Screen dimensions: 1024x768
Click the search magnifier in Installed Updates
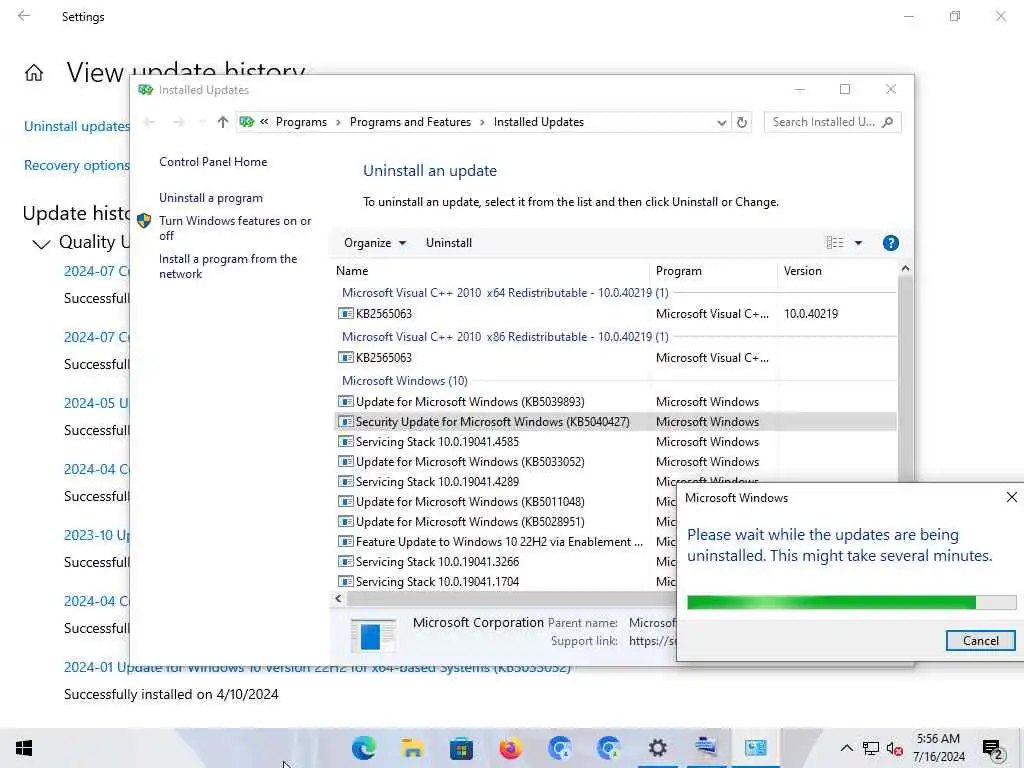[x=887, y=122]
